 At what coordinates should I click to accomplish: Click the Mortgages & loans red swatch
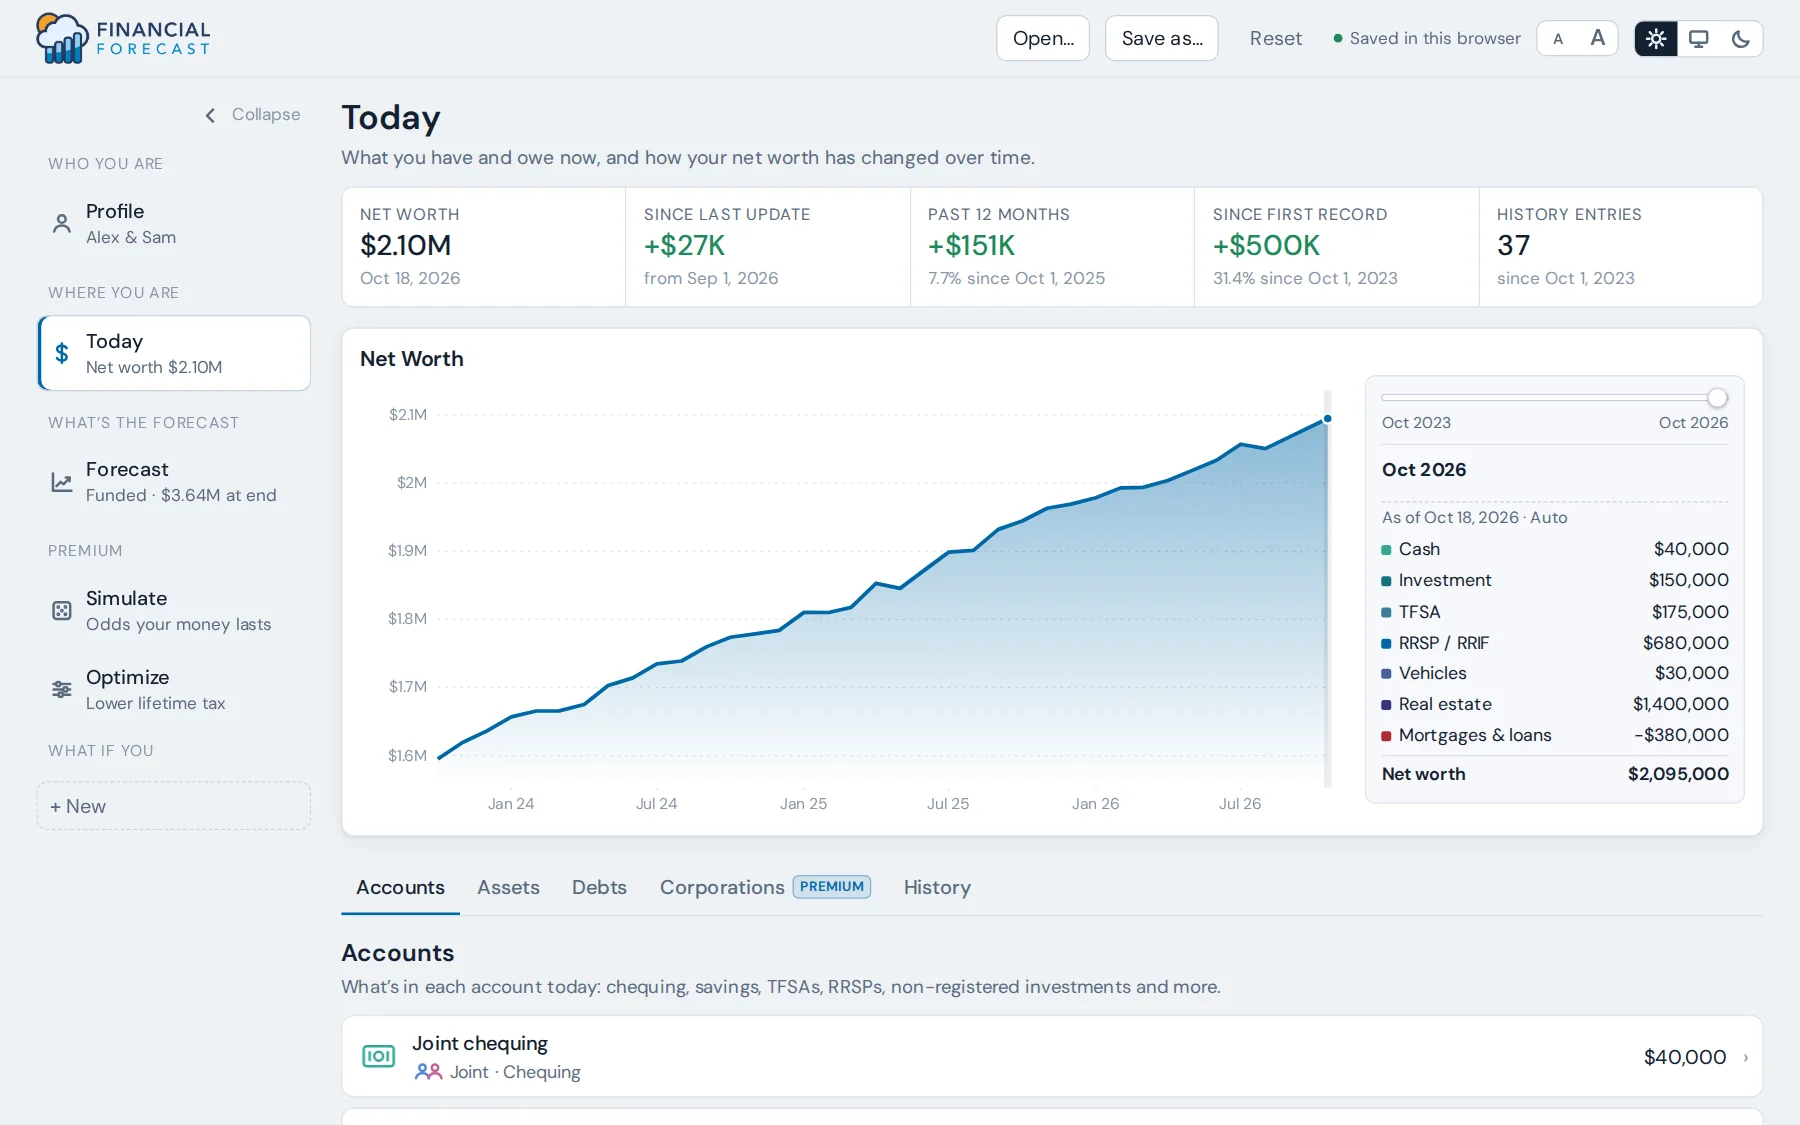tap(1387, 736)
